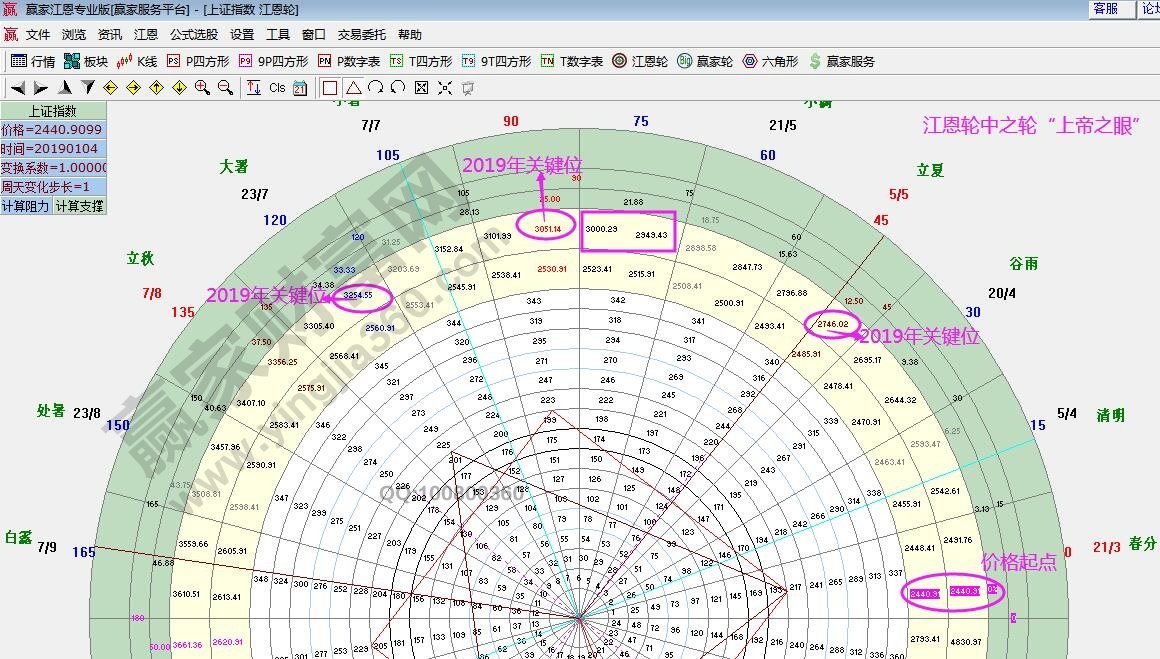1160x659 pixels.
Task: Open the 文件 menu
Action: [x=38, y=33]
